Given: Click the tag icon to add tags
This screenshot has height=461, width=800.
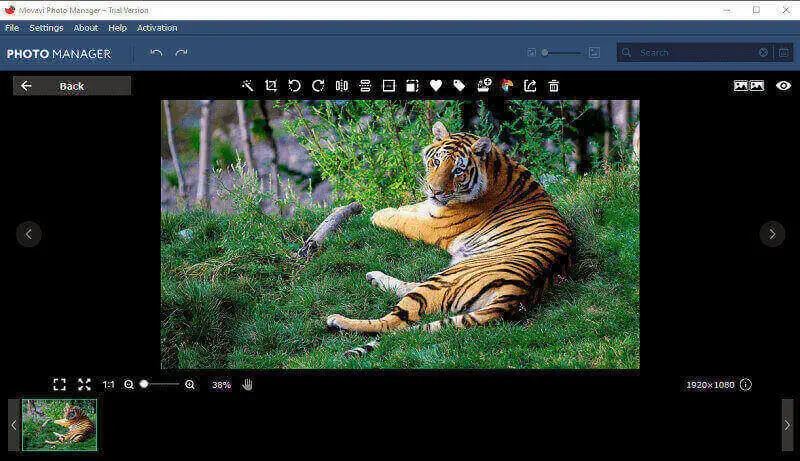Looking at the screenshot, I should point(459,86).
